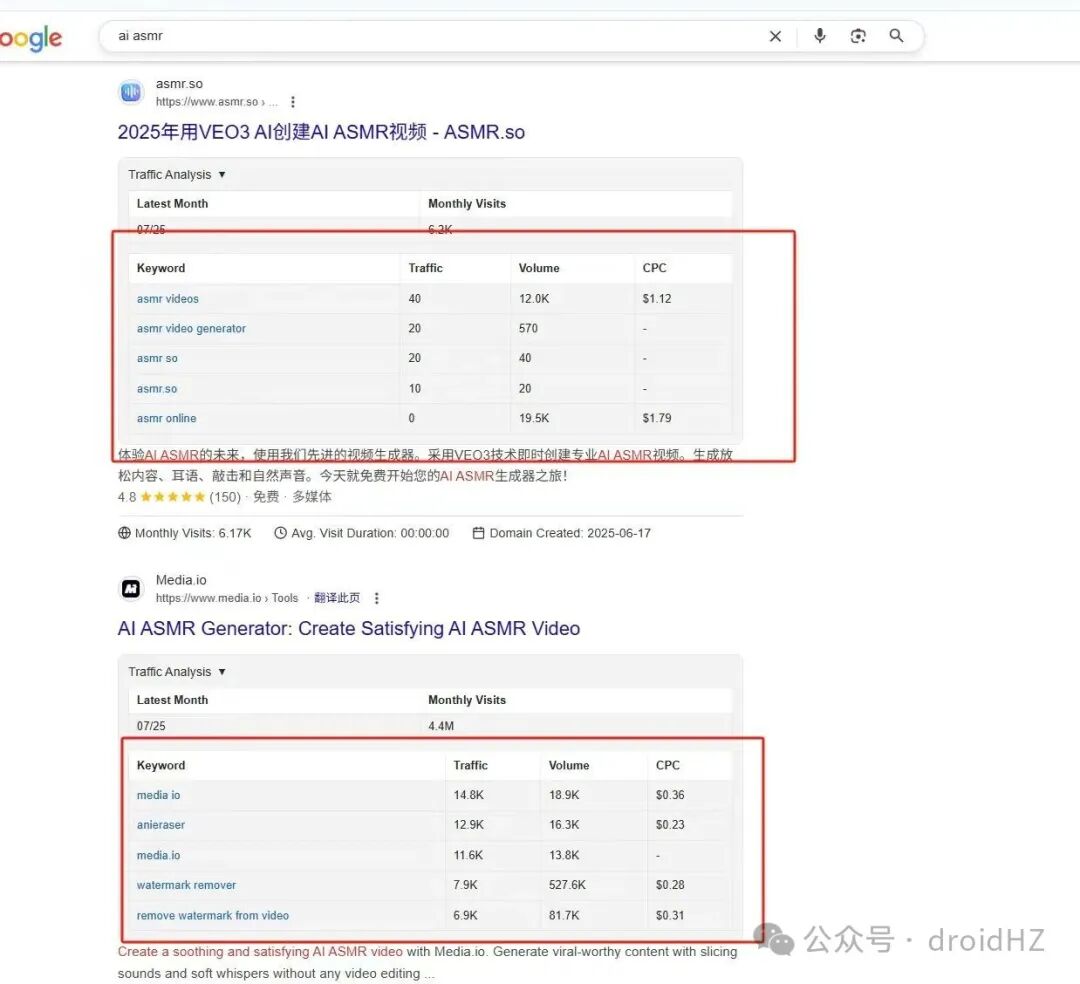1080x984 pixels.
Task: Clear the search box with the X icon
Action: 775,36
